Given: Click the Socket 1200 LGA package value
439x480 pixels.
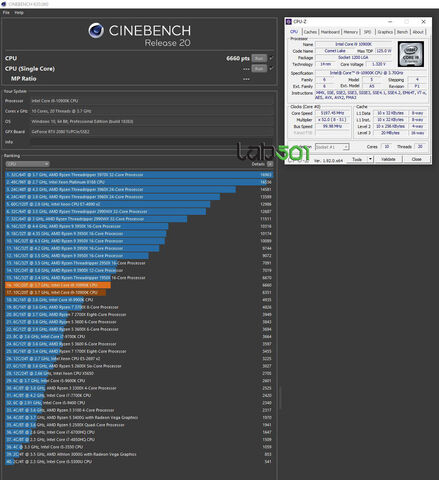Looking at the screenshot, I should tap(354, 58).
